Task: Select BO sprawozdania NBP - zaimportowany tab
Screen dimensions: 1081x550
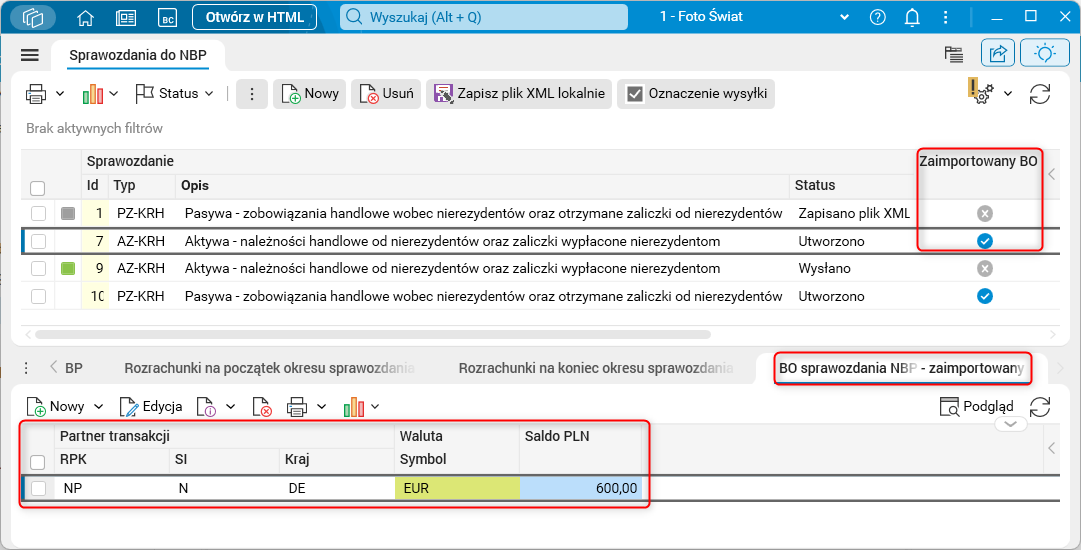Action: pos(902,368)
